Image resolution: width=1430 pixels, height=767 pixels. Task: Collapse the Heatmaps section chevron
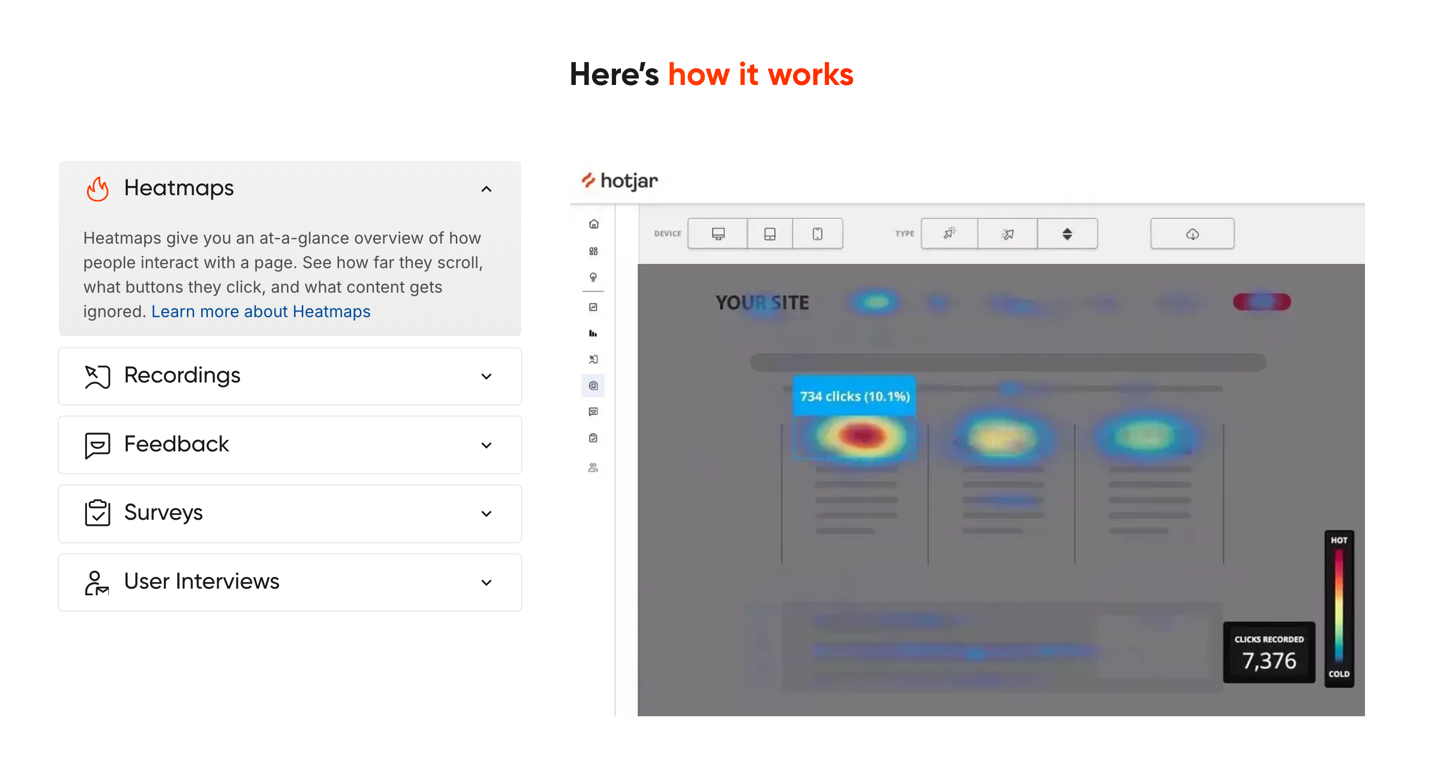[486, 189]
